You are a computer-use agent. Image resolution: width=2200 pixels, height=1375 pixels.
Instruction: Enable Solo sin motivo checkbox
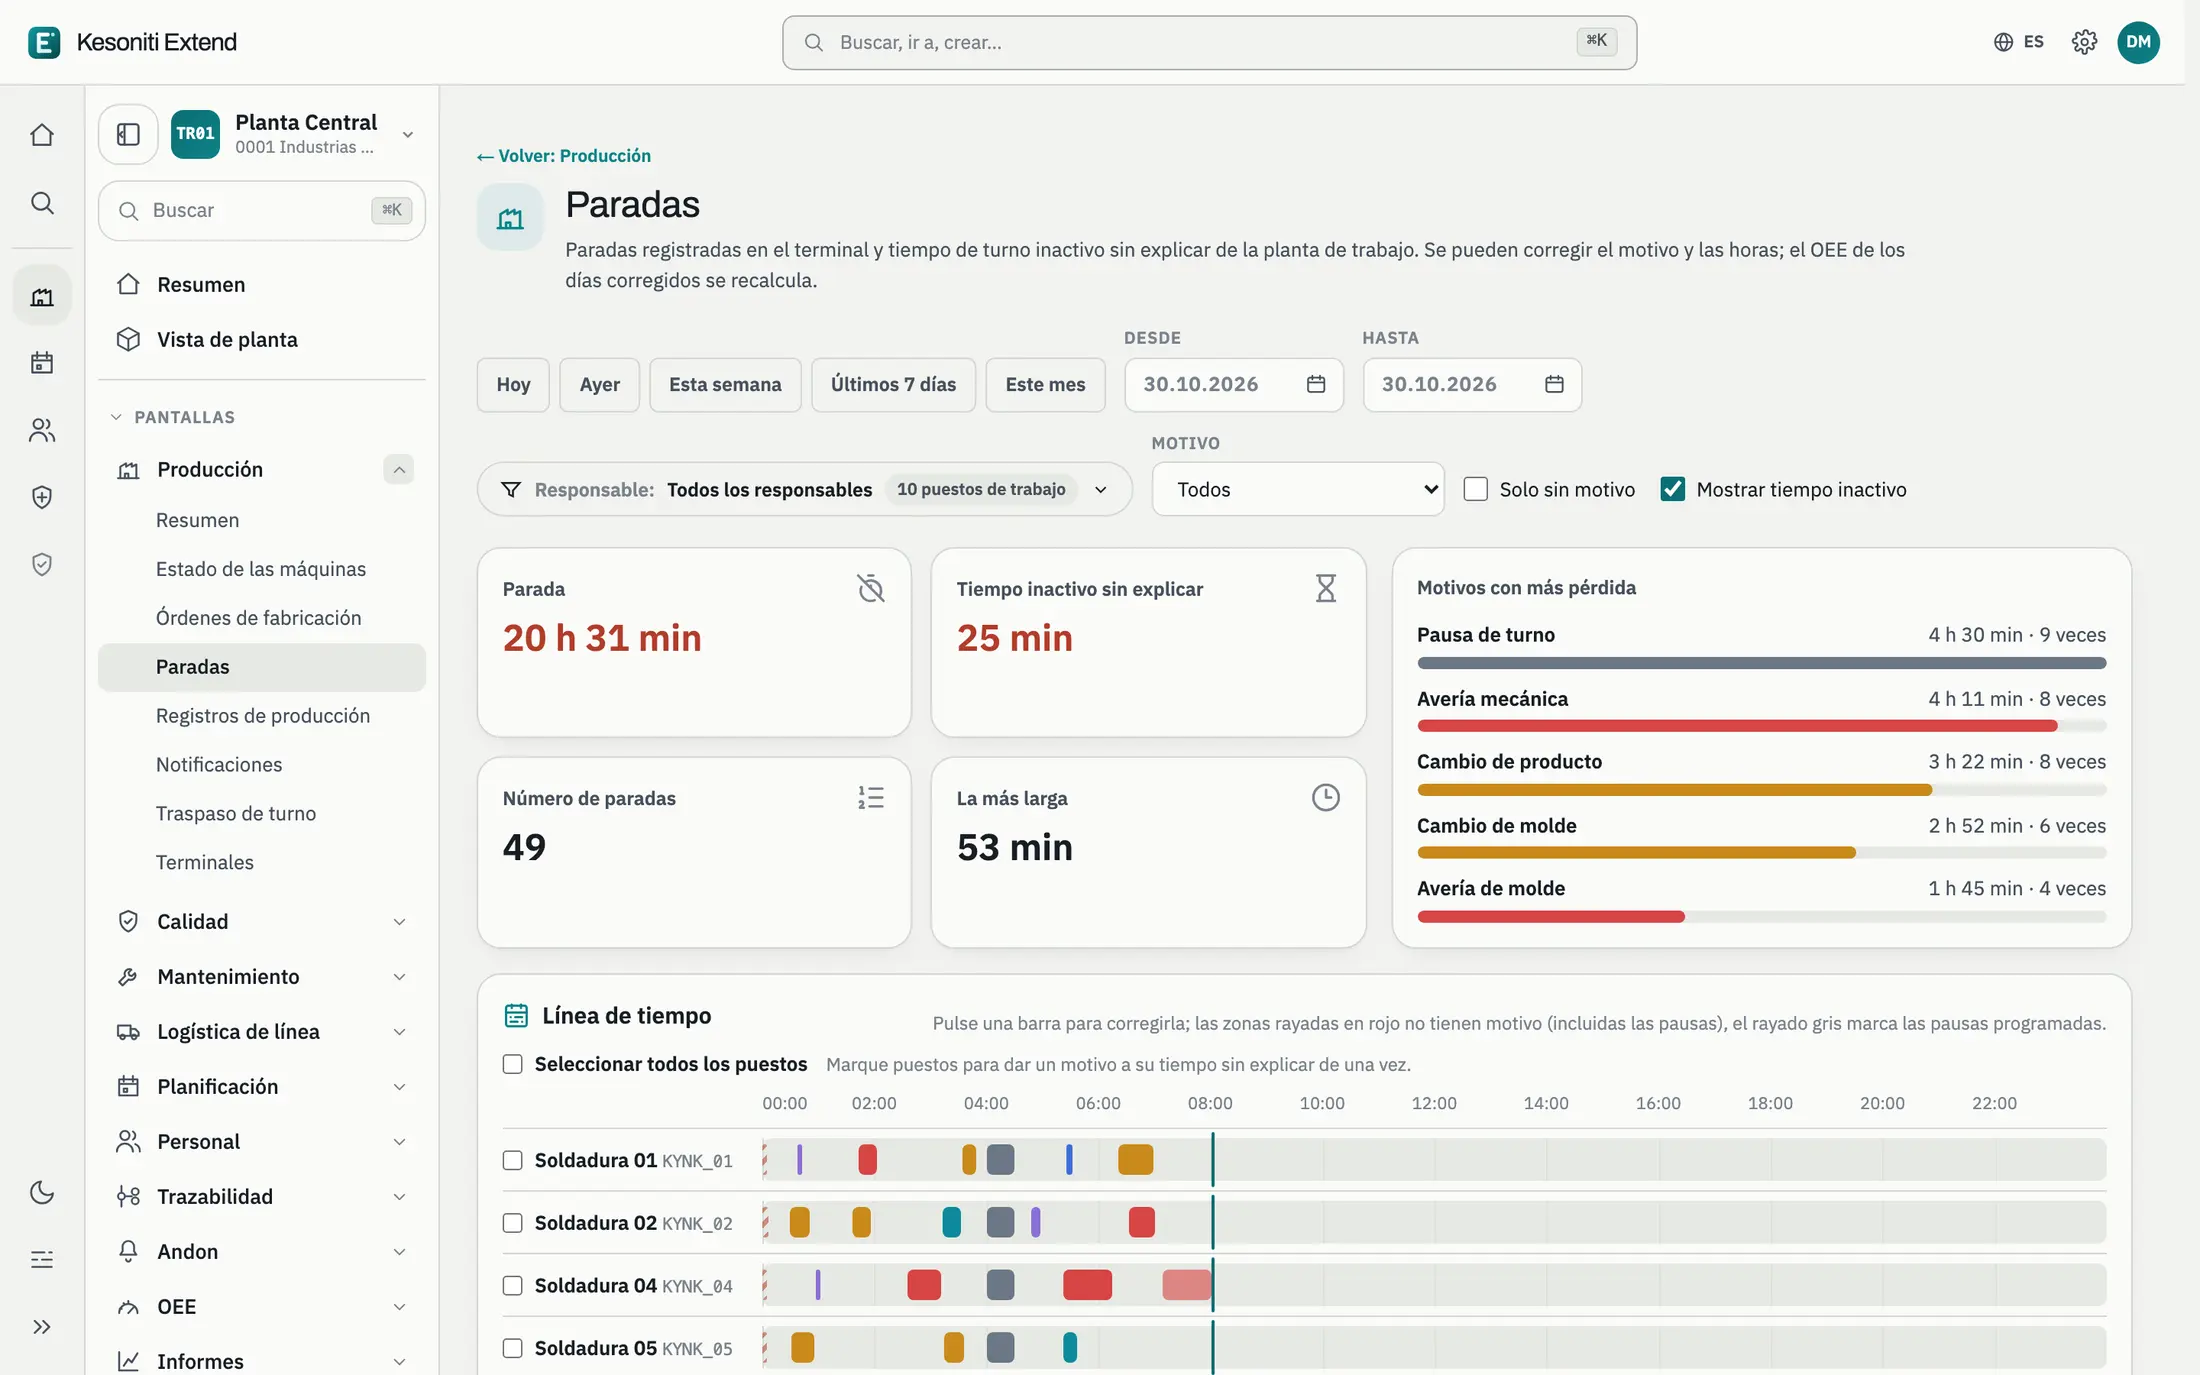(1475, 489)
